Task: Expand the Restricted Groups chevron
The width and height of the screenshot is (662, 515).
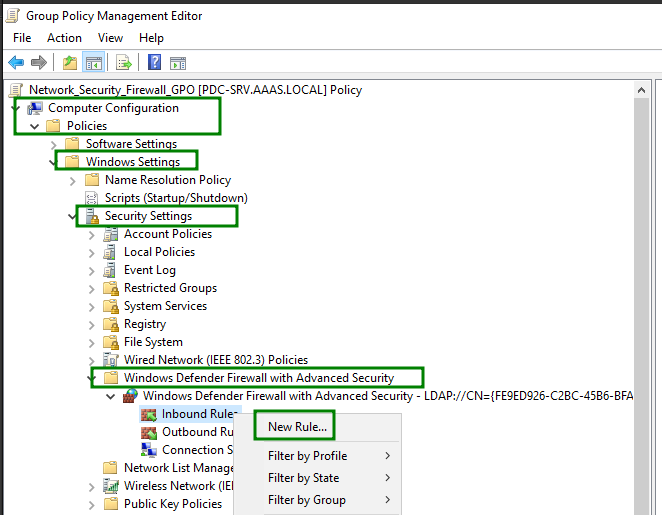Action: 92,289
